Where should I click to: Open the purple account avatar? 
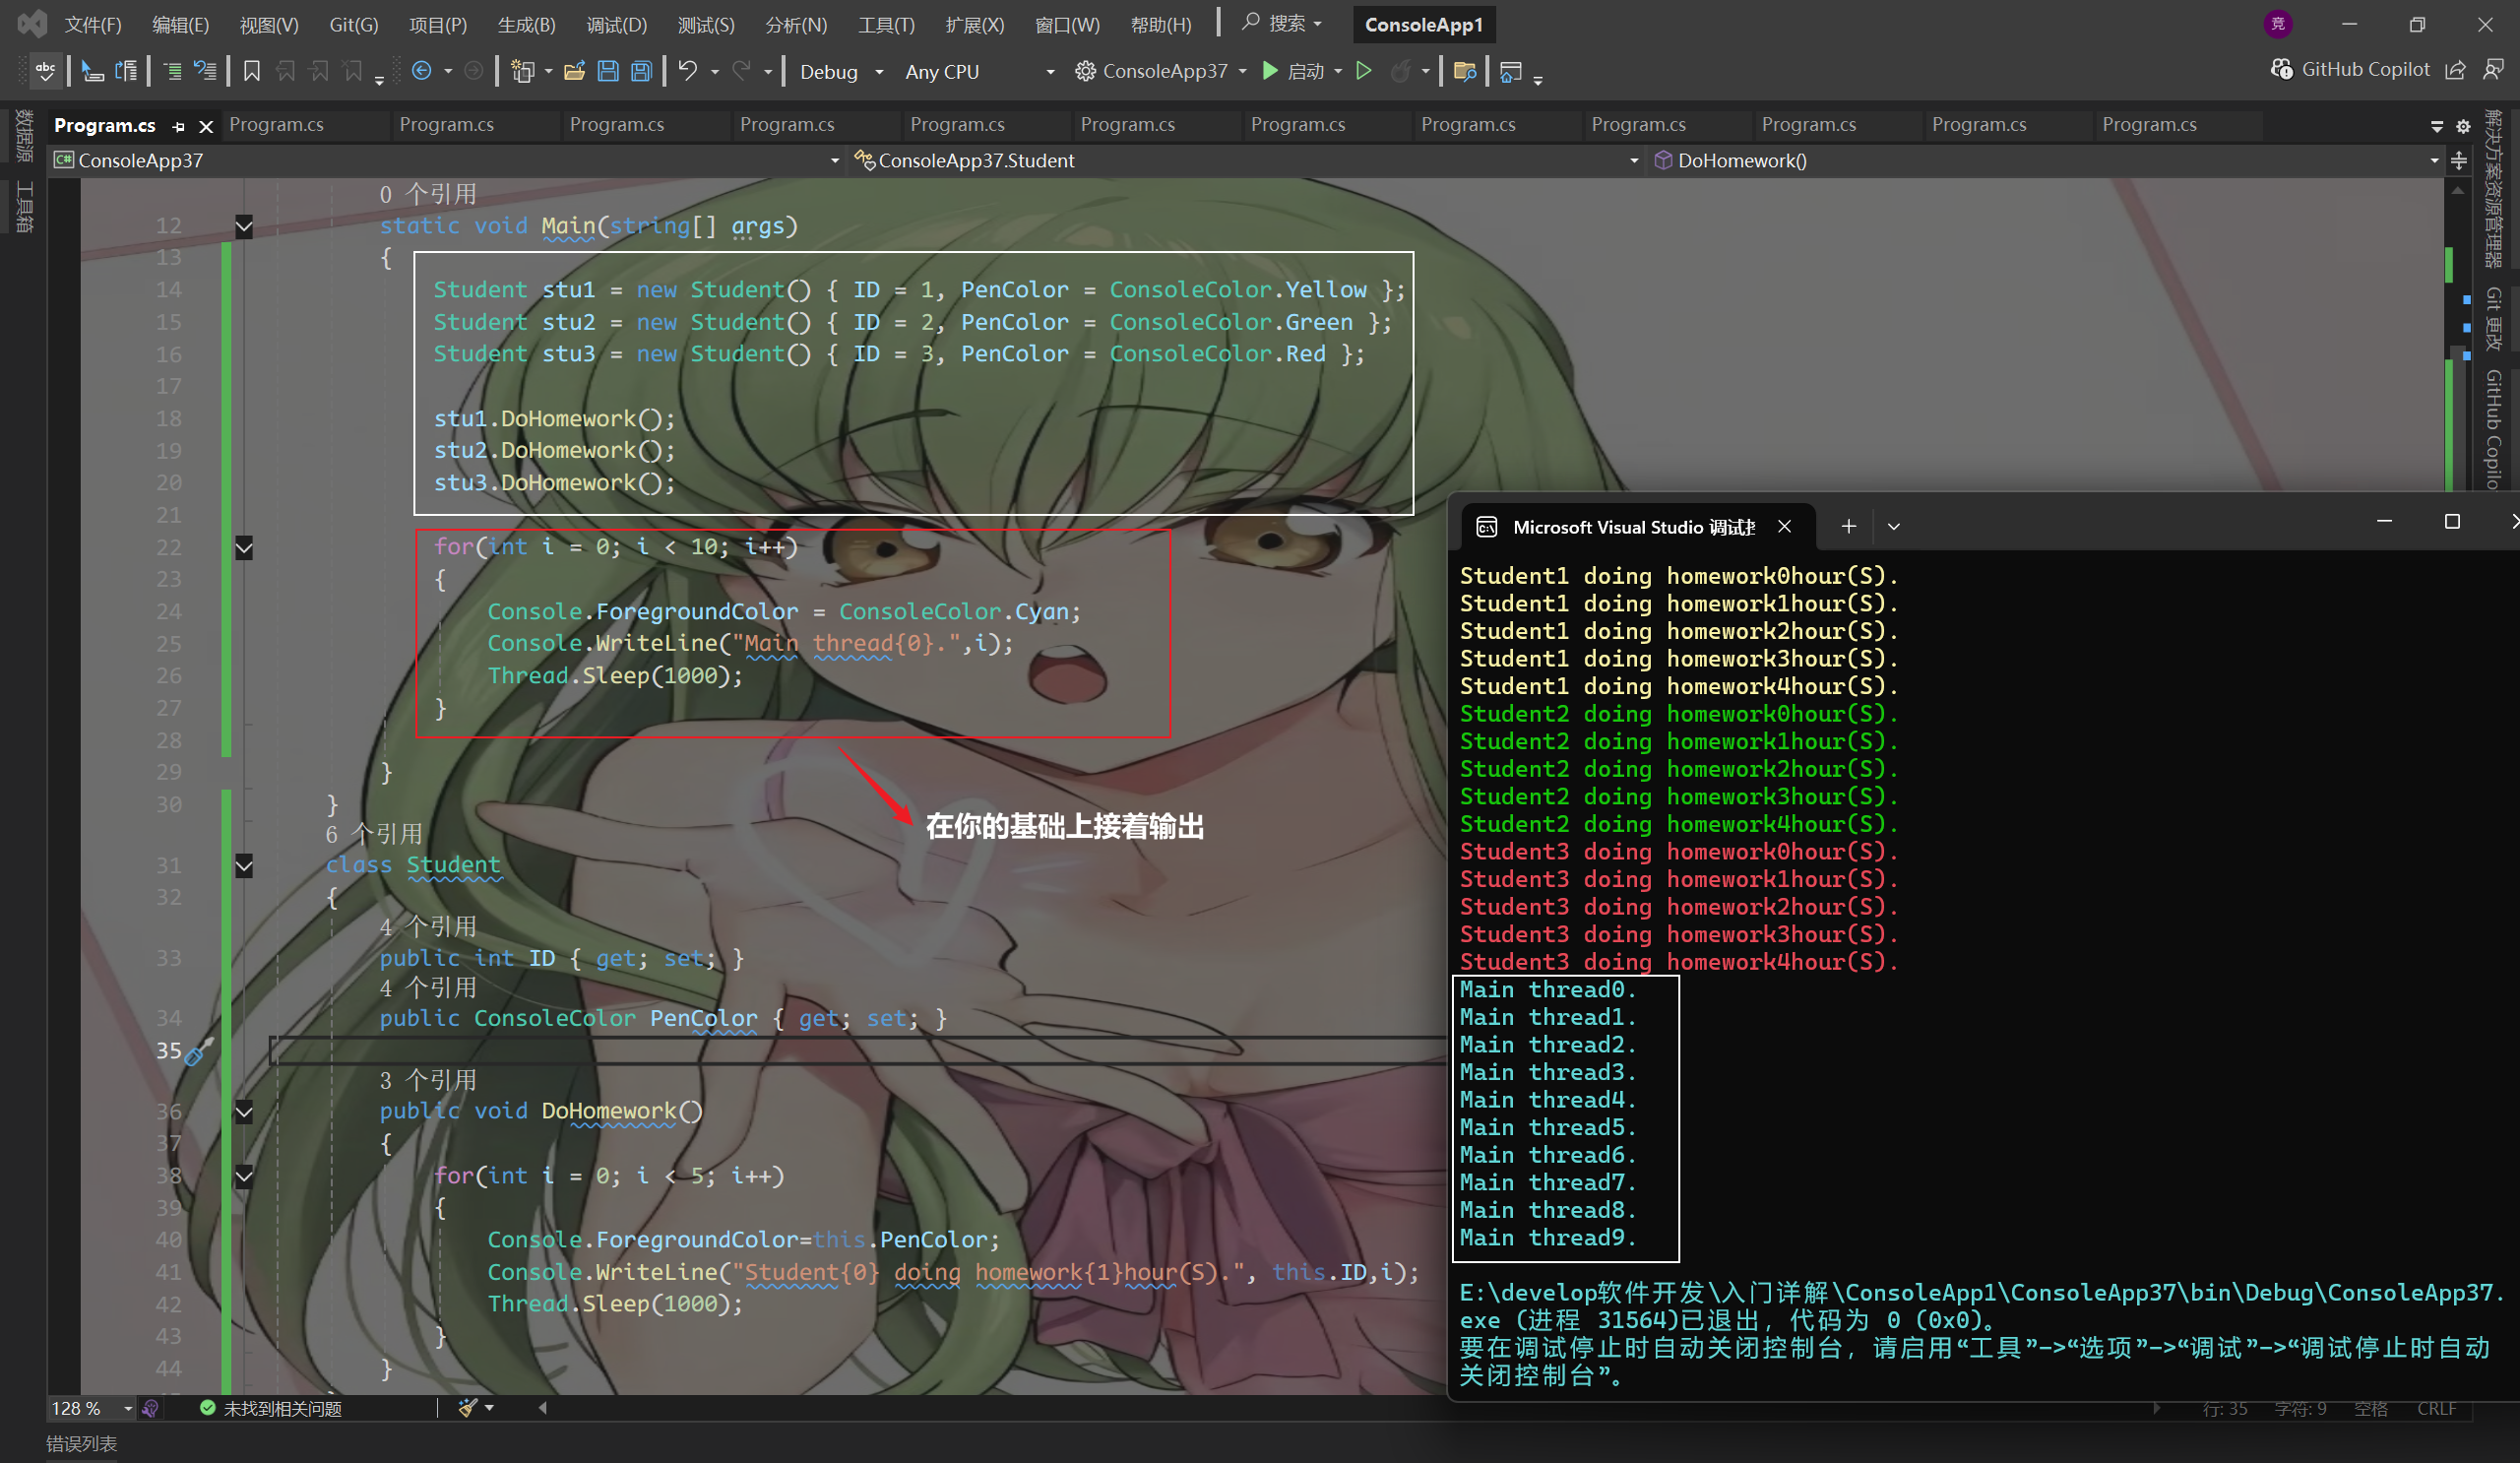(2278, 24)
